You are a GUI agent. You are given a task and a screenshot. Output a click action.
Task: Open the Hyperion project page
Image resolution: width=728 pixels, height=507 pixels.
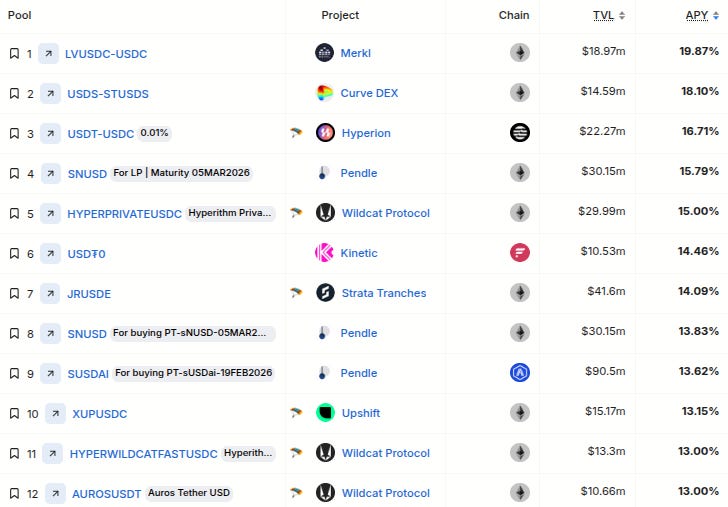[366, 133]
